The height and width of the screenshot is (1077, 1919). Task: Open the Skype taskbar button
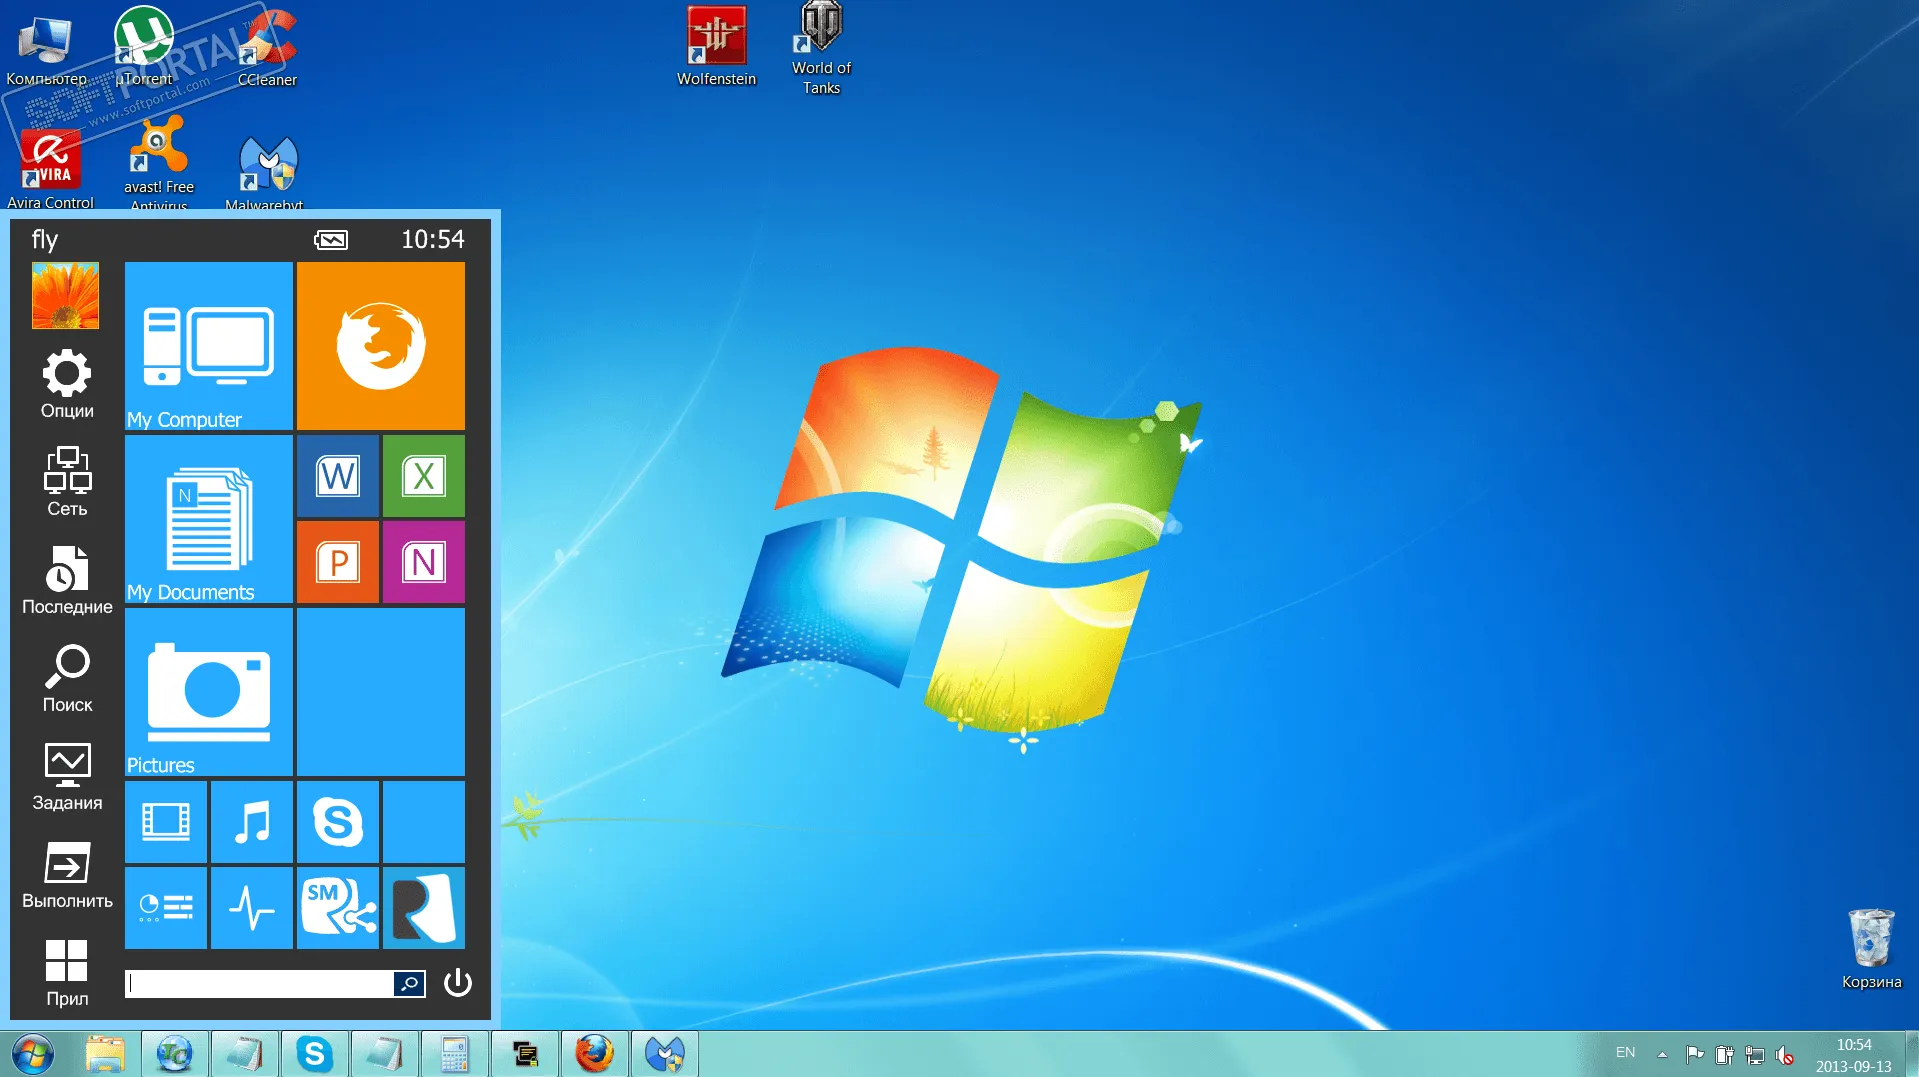[x=315, y=1054]
